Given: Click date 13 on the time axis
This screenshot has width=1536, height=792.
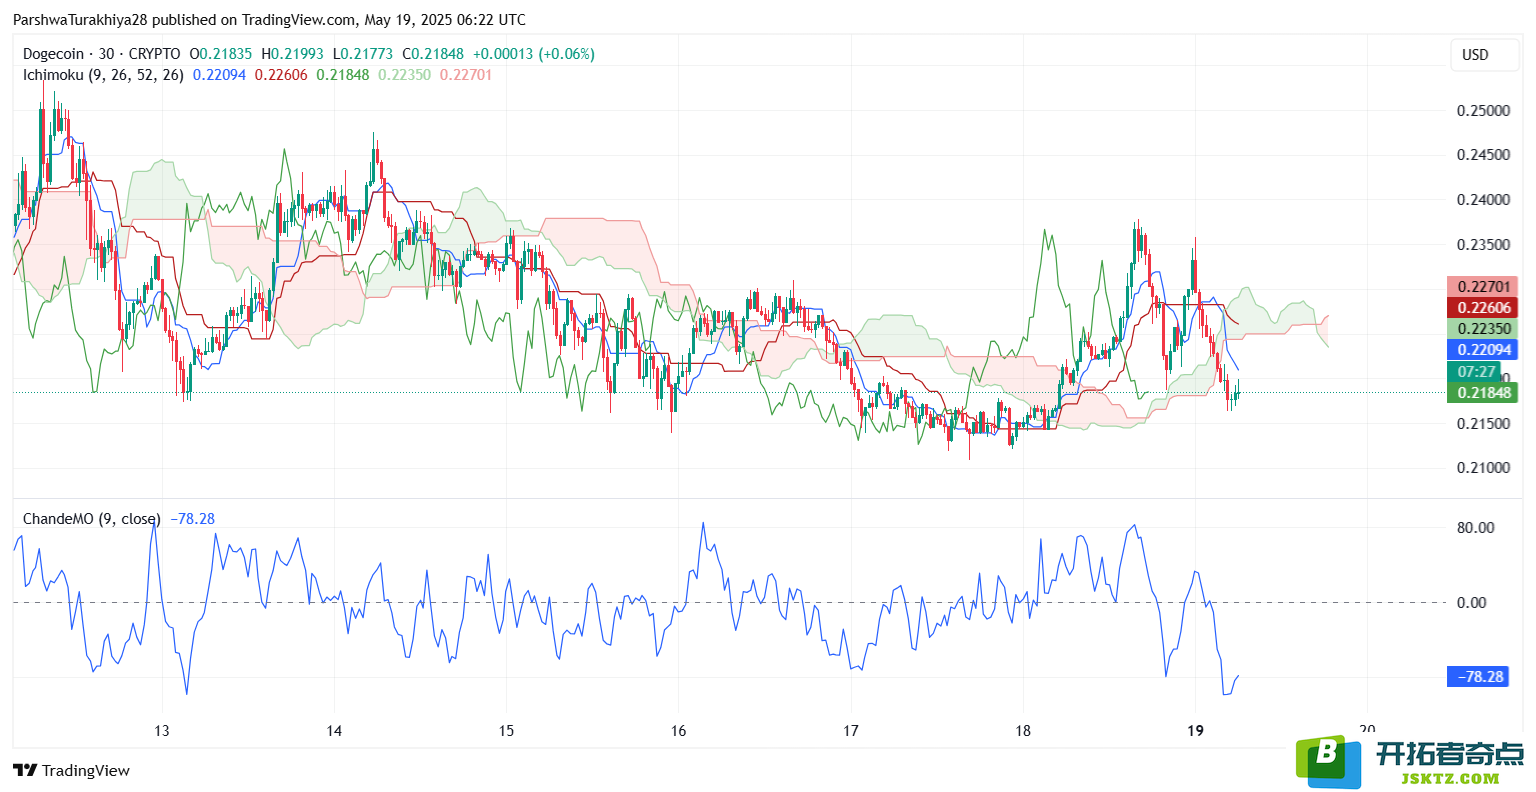Looking at the screenshot, I should (162, 731).
